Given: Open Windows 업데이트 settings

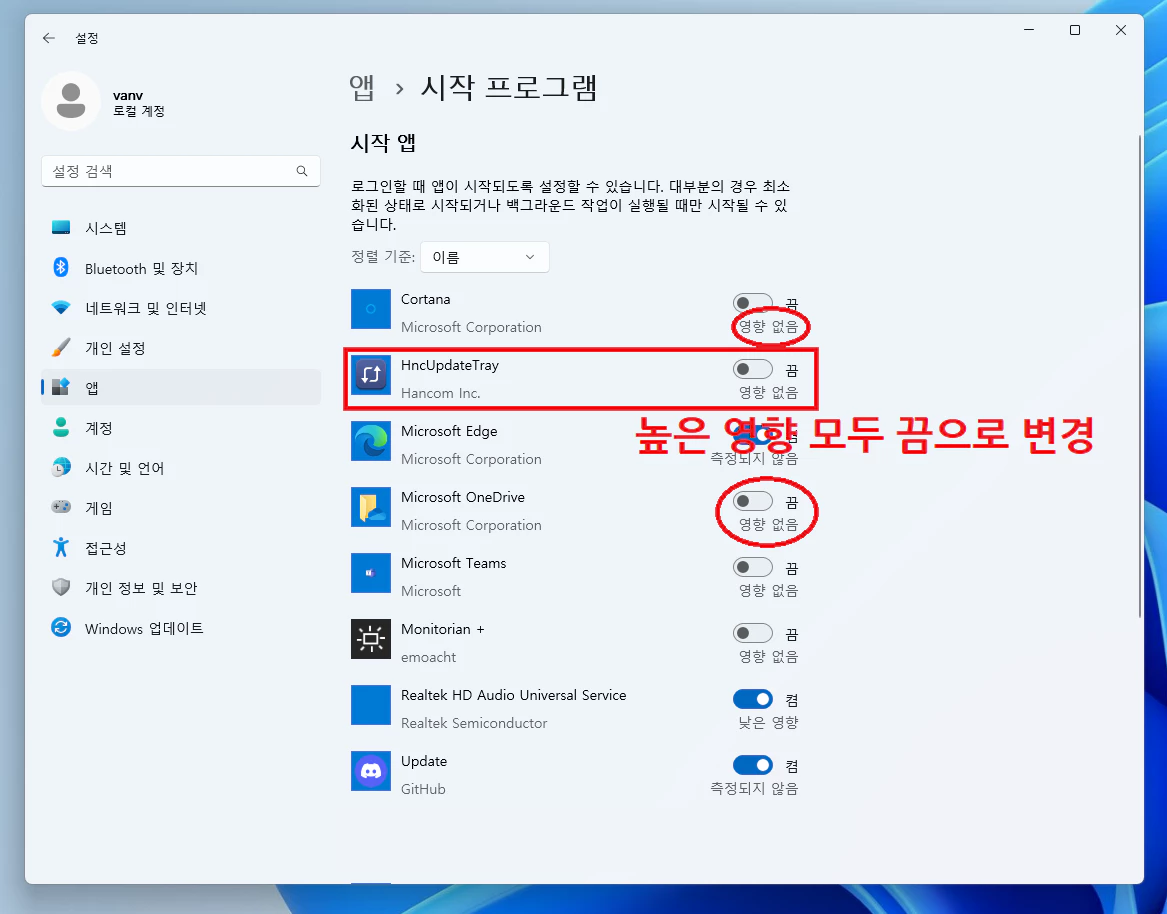Looking at the screenshot, I should pyautogui.click(x=181, y=628).
